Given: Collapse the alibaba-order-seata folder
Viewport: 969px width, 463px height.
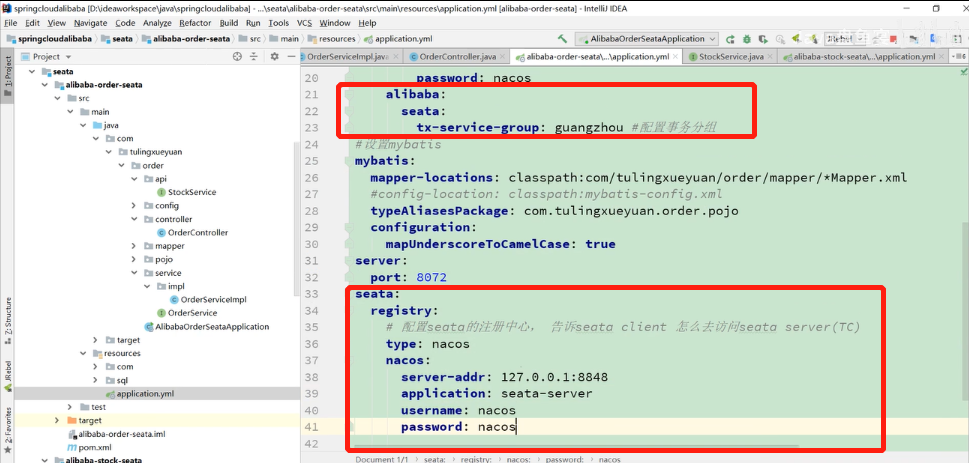Looking at the screenshot, I should pyautogui.click(x=45, y=85).
